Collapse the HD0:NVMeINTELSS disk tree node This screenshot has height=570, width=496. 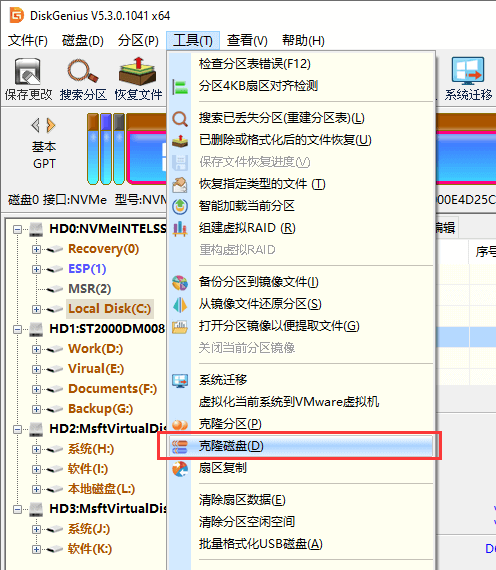[17, 229]
